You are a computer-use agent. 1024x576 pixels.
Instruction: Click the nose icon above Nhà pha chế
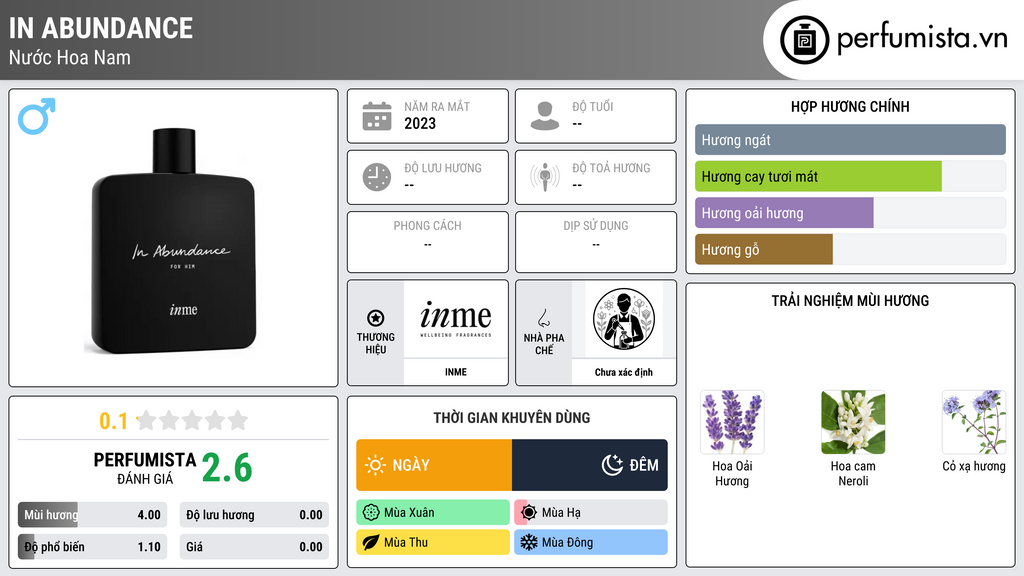point(543,318)
